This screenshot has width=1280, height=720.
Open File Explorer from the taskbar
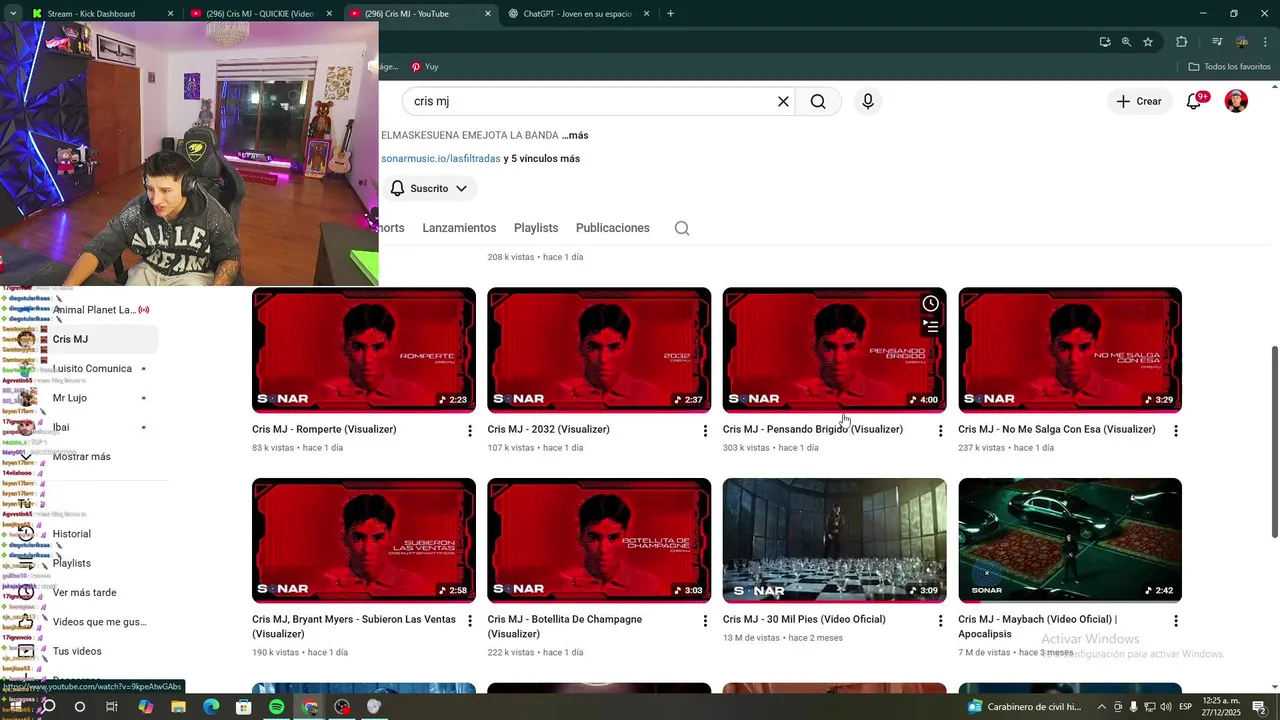[x=178, y=707]
